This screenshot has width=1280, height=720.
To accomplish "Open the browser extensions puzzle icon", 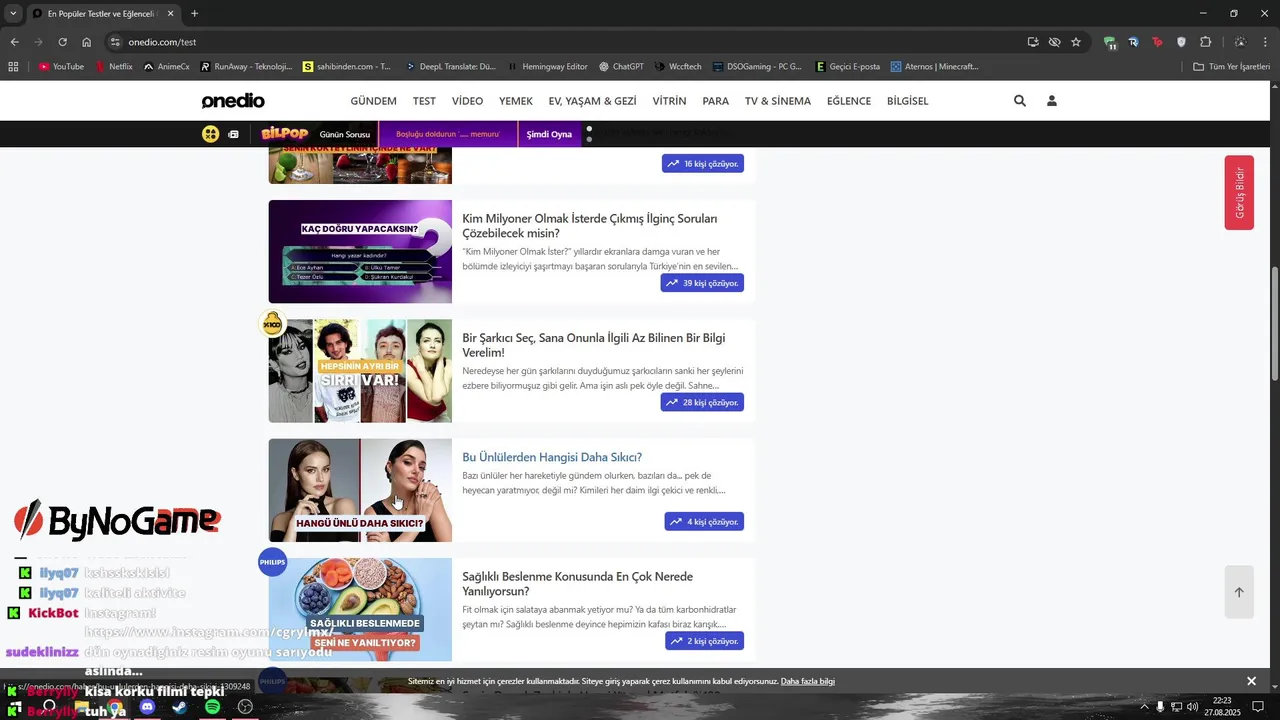I will (1205, 42).
